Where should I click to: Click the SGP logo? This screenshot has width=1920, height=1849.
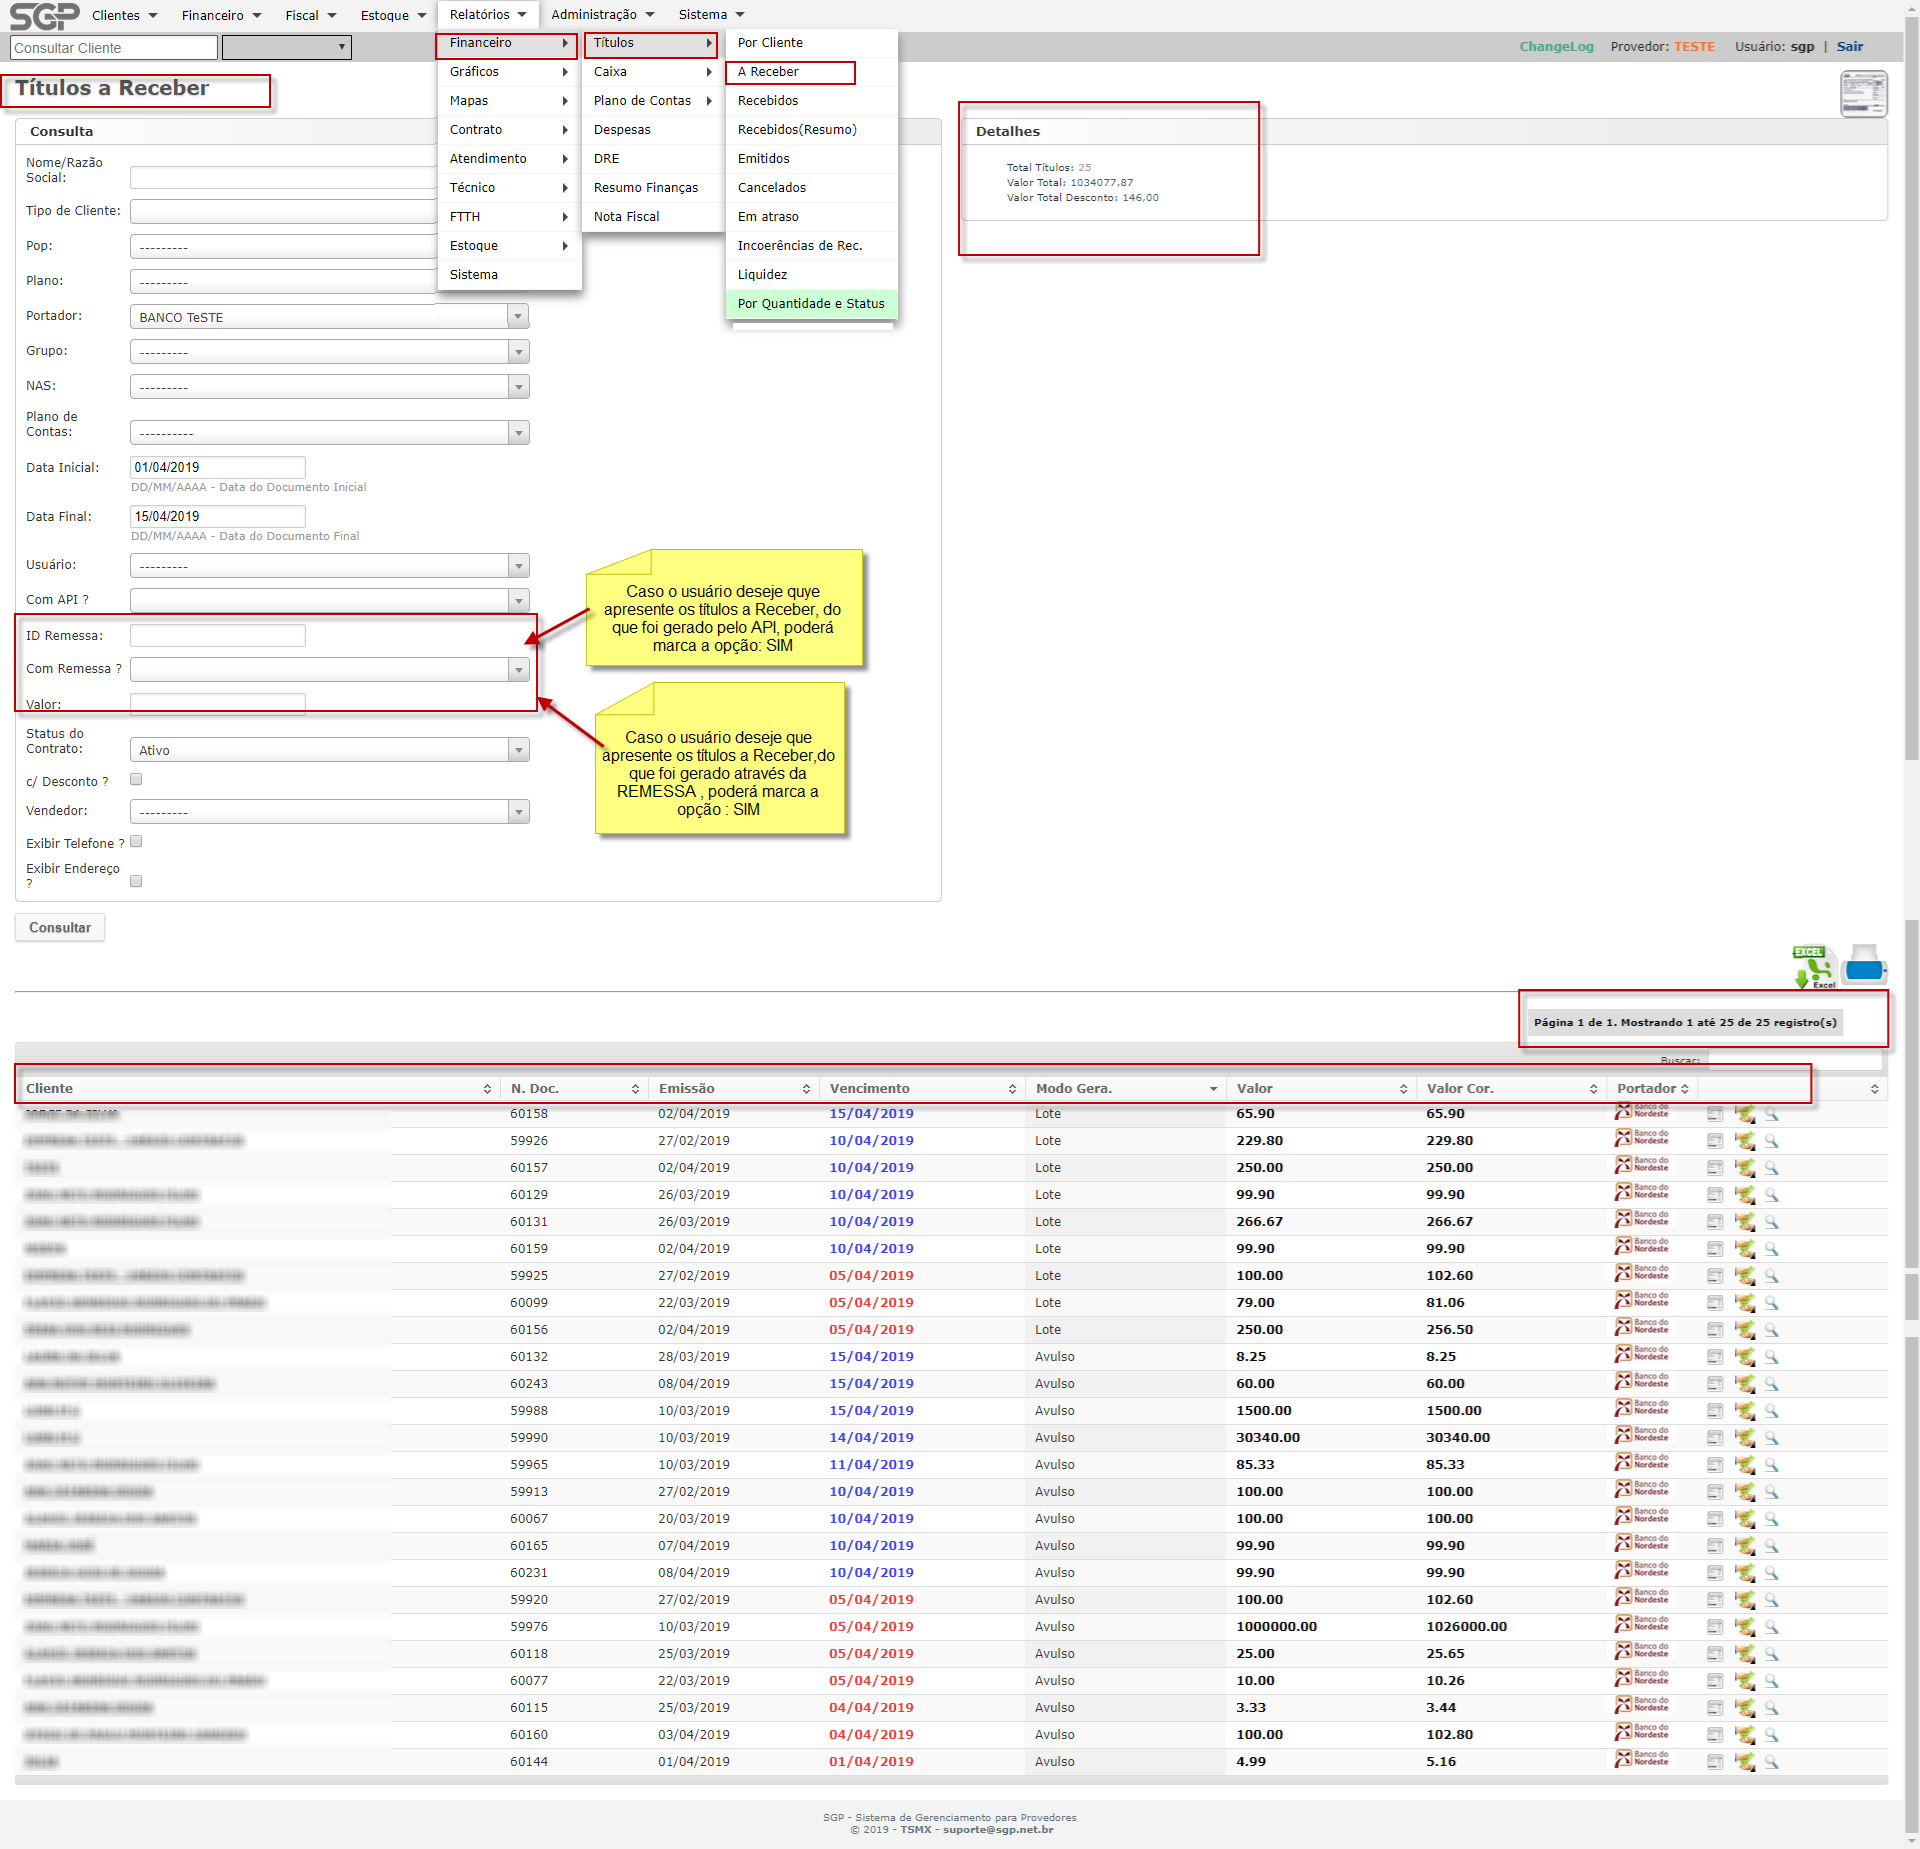[x=44, y=16]
